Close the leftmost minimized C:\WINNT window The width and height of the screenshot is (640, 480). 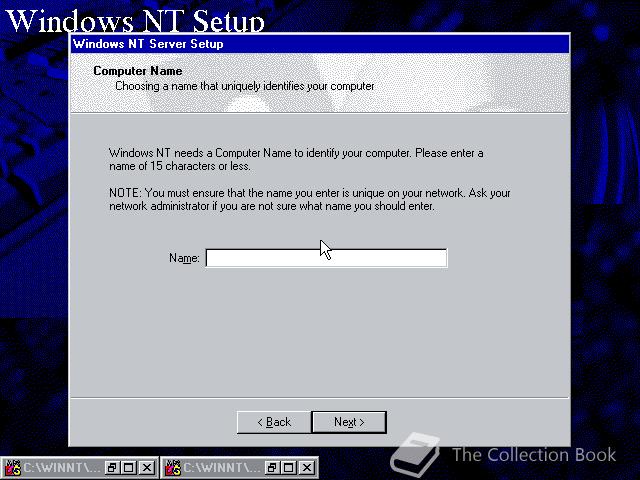[x=147, y=468]
